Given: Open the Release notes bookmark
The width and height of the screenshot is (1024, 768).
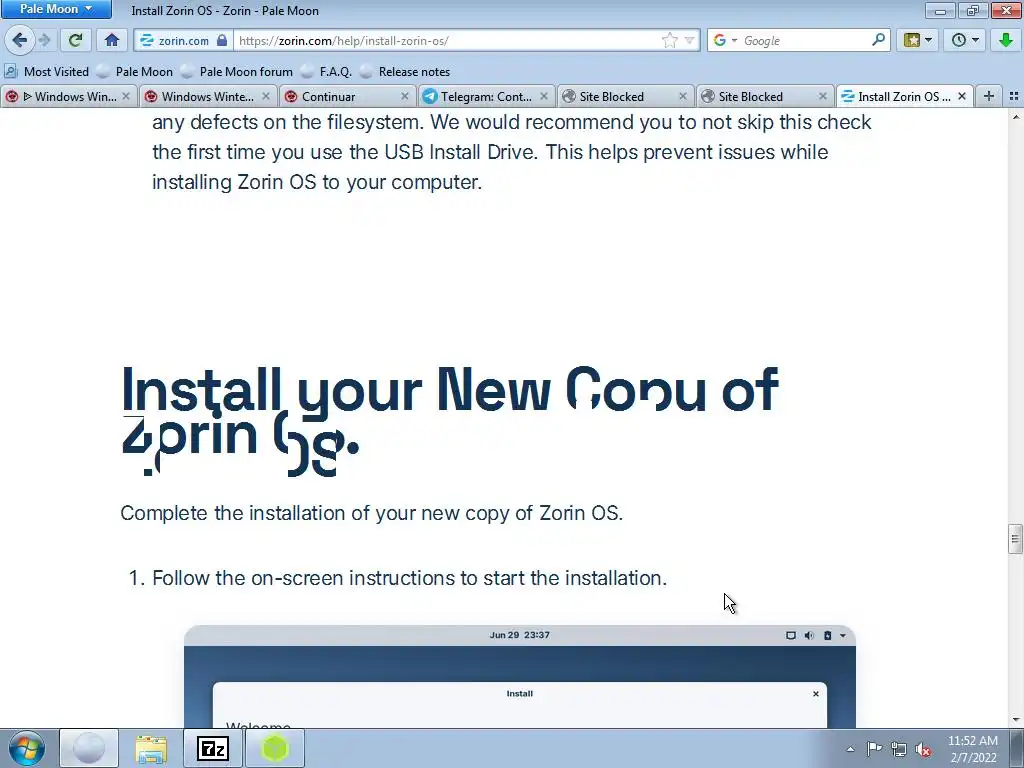Looking at the screenshot, I should pos(405,72).
